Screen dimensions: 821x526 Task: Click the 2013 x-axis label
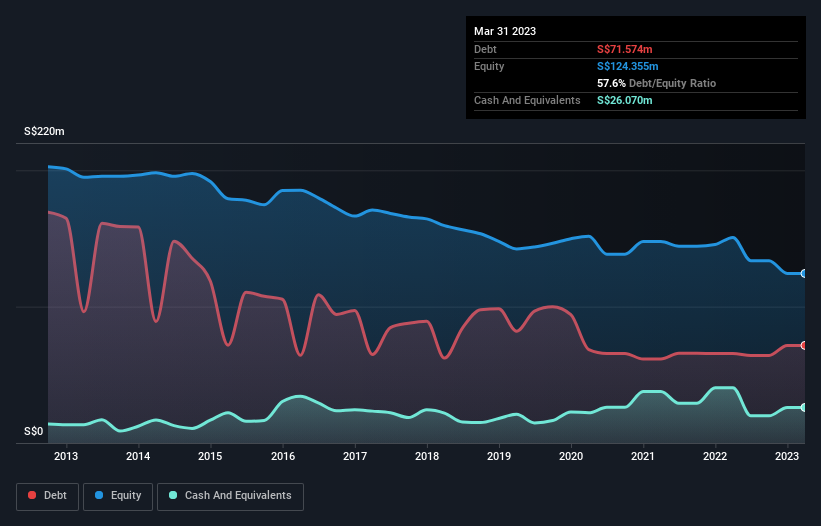[x=66, y=456]
